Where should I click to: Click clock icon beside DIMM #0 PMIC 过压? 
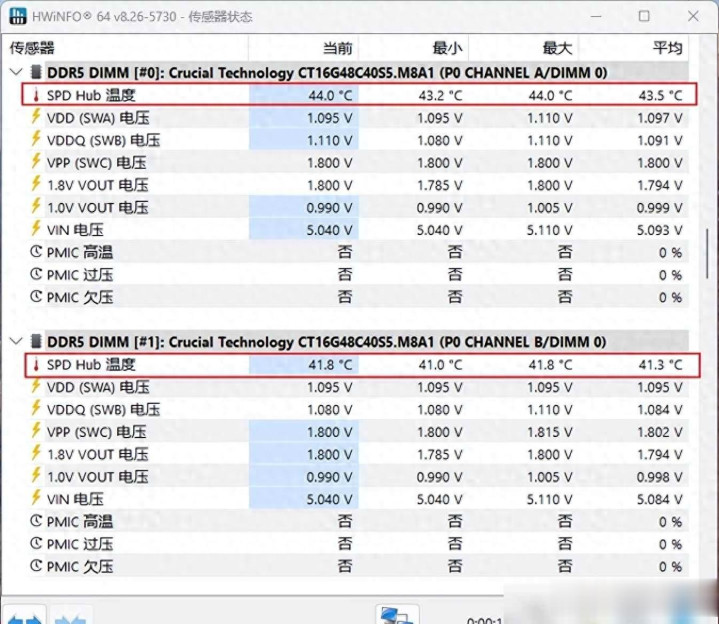(x=36, y=274)
